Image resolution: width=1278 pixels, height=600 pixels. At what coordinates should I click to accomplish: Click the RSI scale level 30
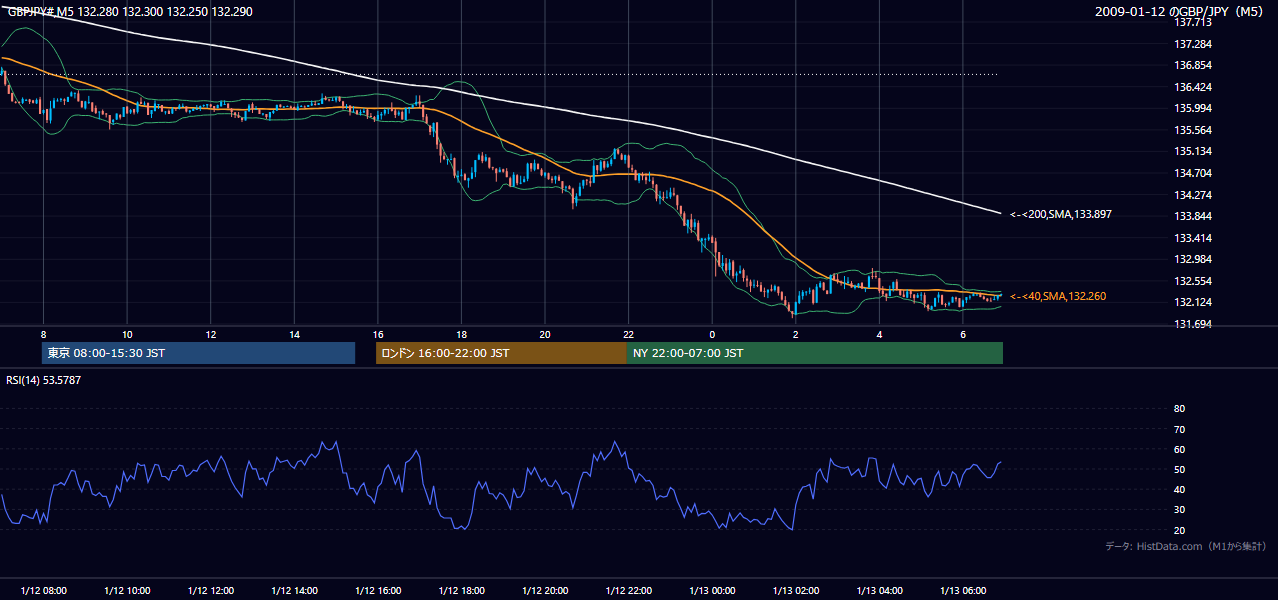click(x=1179, y=510)
